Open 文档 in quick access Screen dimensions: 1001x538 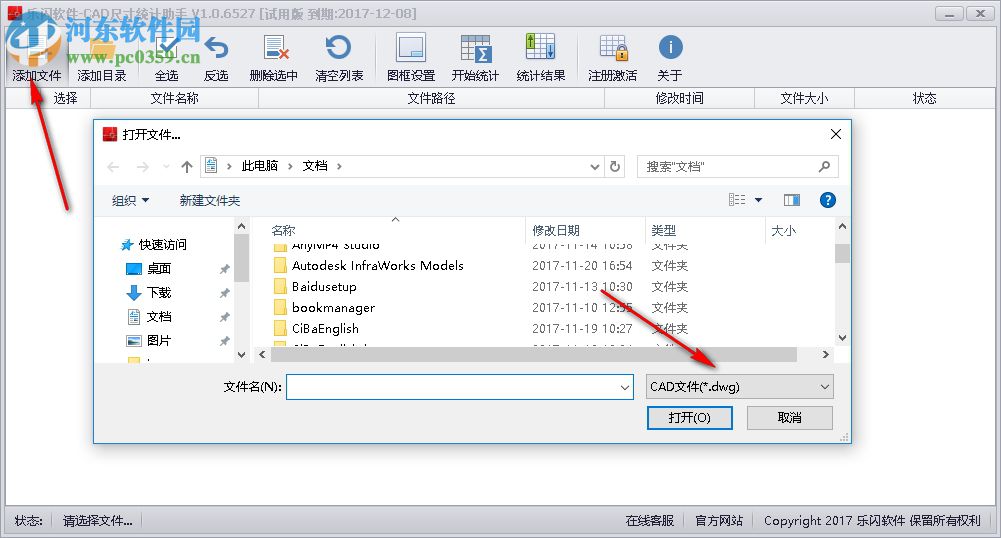pyautogui.click(x=159, y=317)
